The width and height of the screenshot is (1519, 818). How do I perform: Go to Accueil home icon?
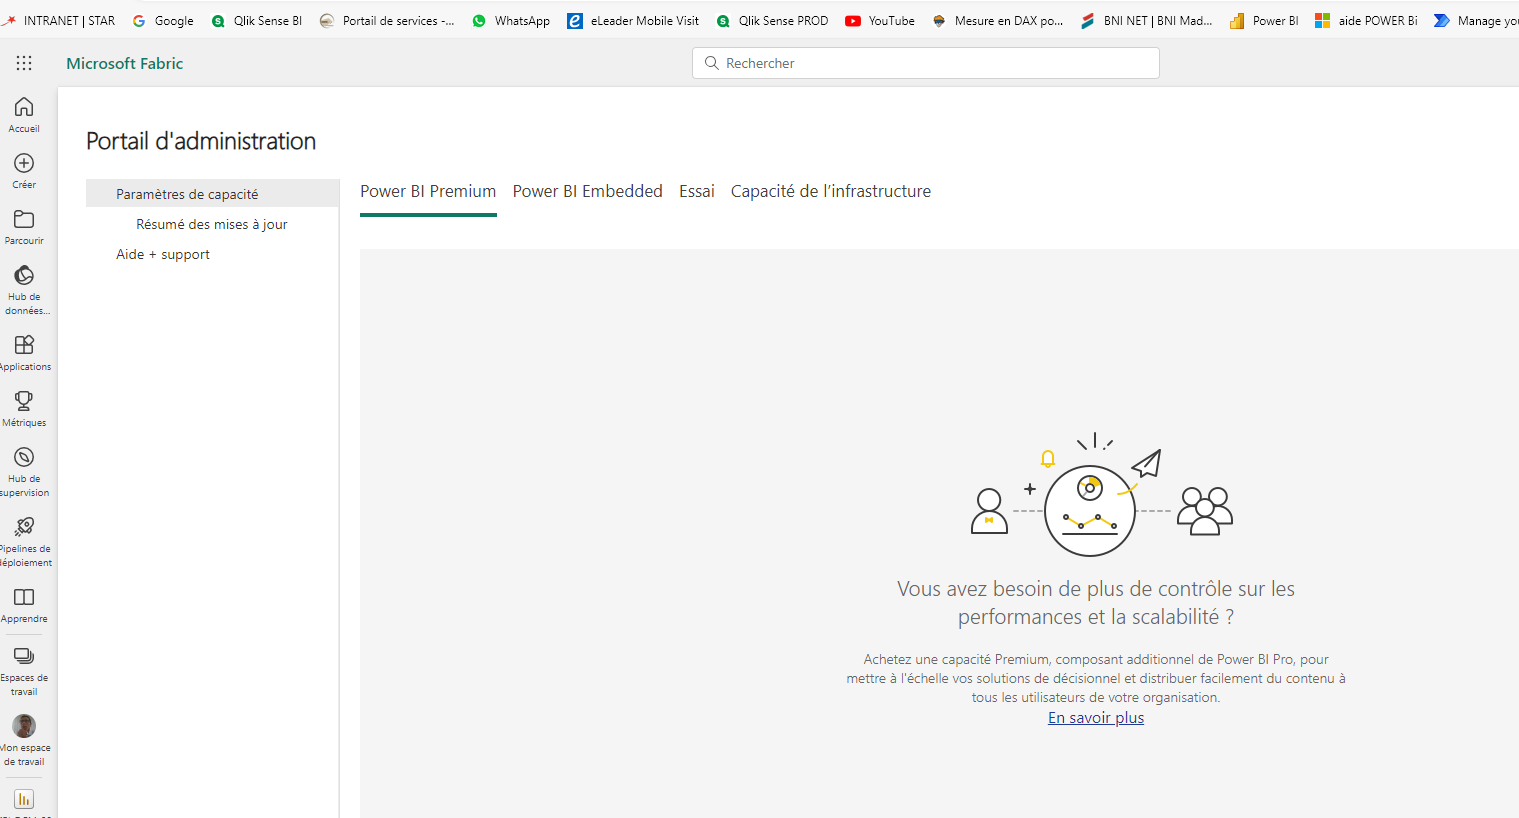point(24,107)
